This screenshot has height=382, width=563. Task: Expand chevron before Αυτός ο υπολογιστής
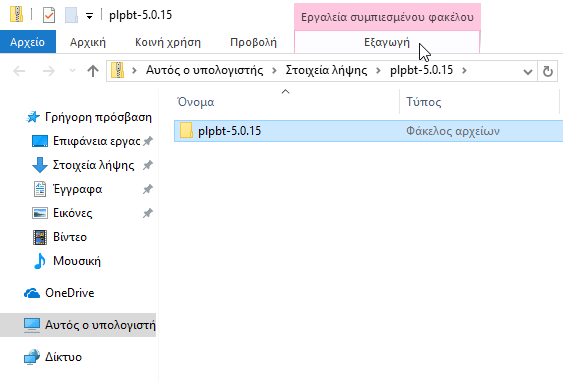click(x=134, y=70)
